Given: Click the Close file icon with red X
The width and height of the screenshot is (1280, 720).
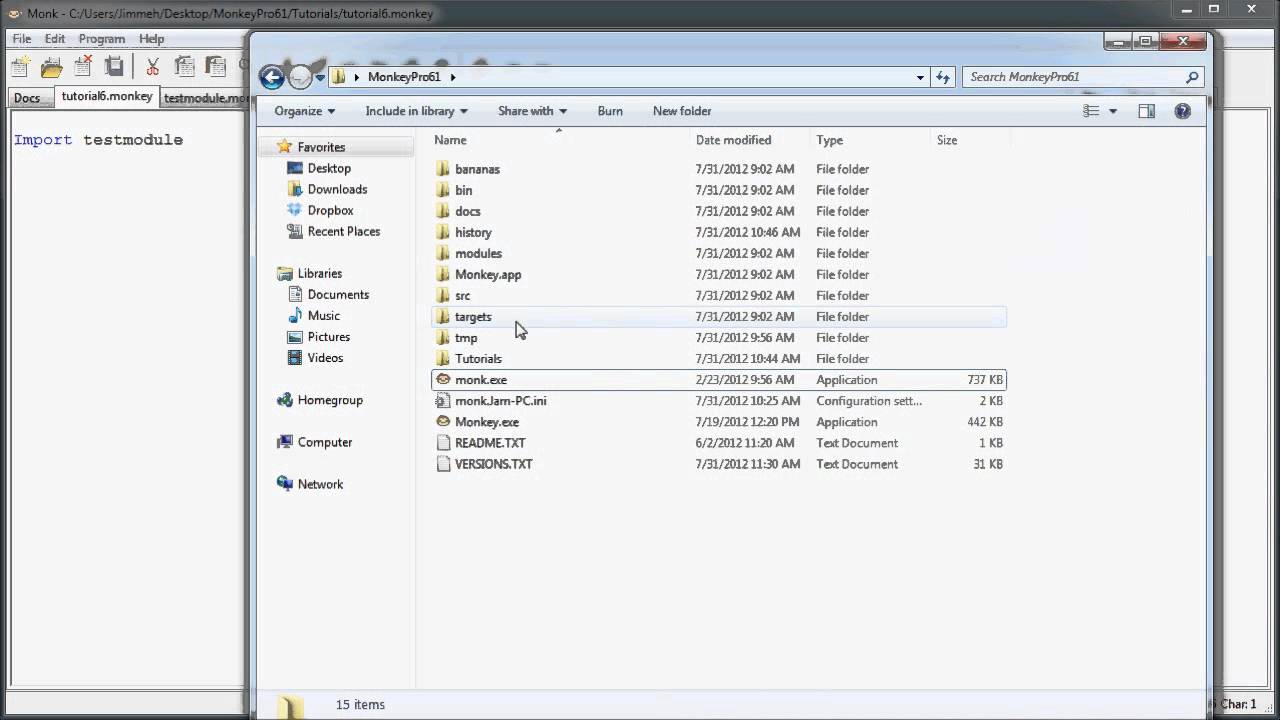Looking at the screenshot, I should tap(83, 67).
